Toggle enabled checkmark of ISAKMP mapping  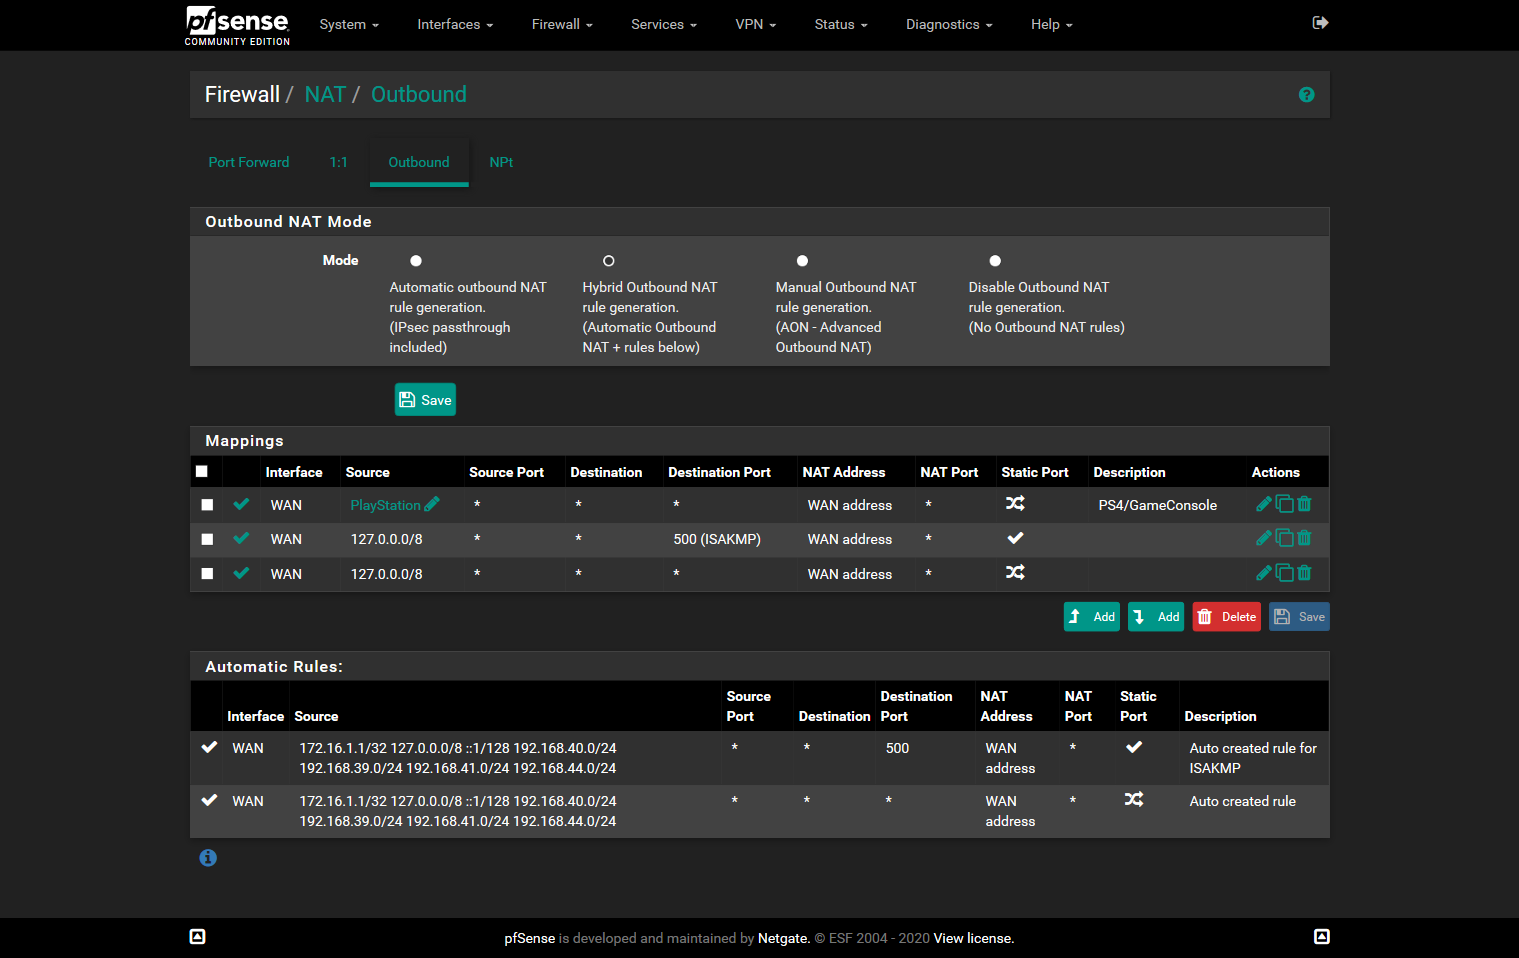[x=241, y=538]
